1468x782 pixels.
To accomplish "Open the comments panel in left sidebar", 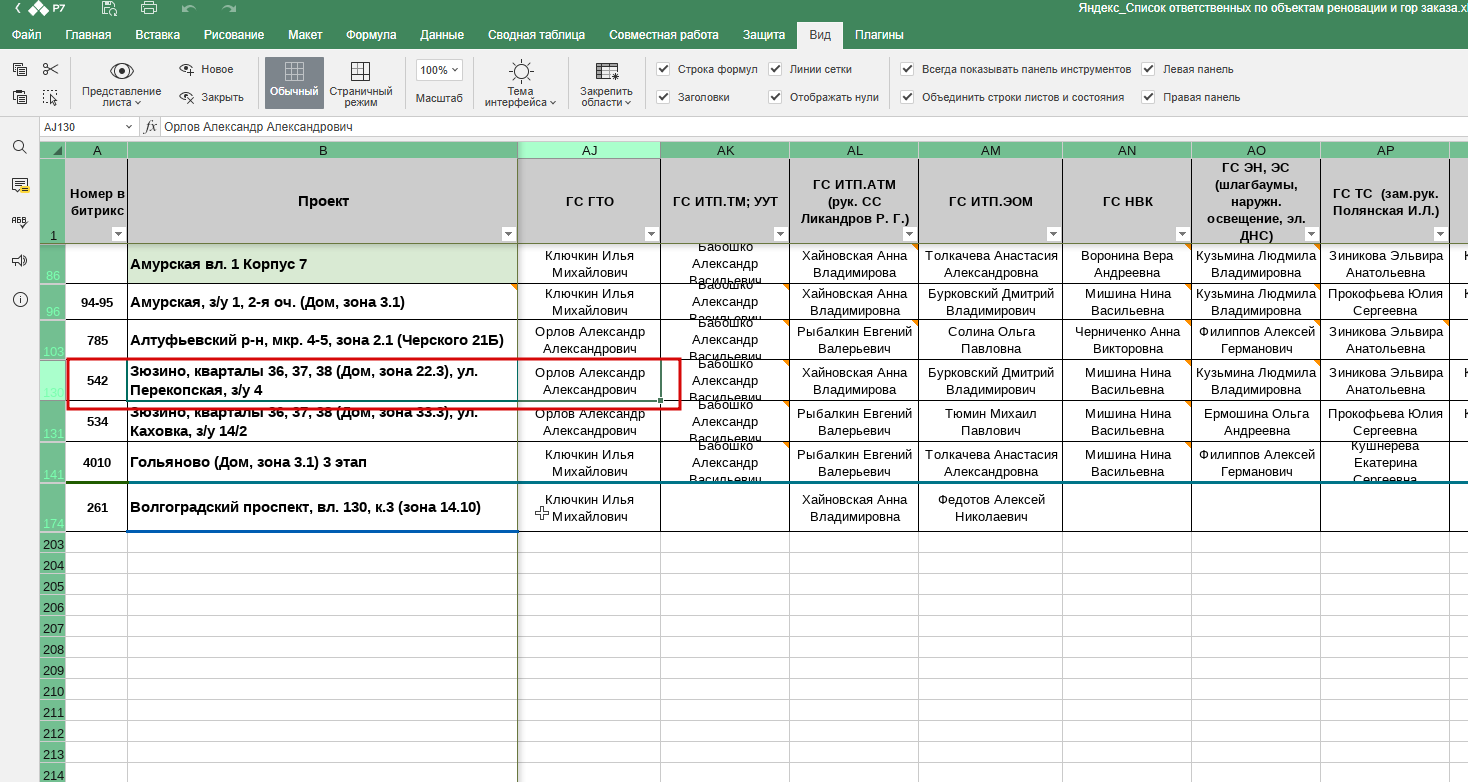I will tap(20, 185).
